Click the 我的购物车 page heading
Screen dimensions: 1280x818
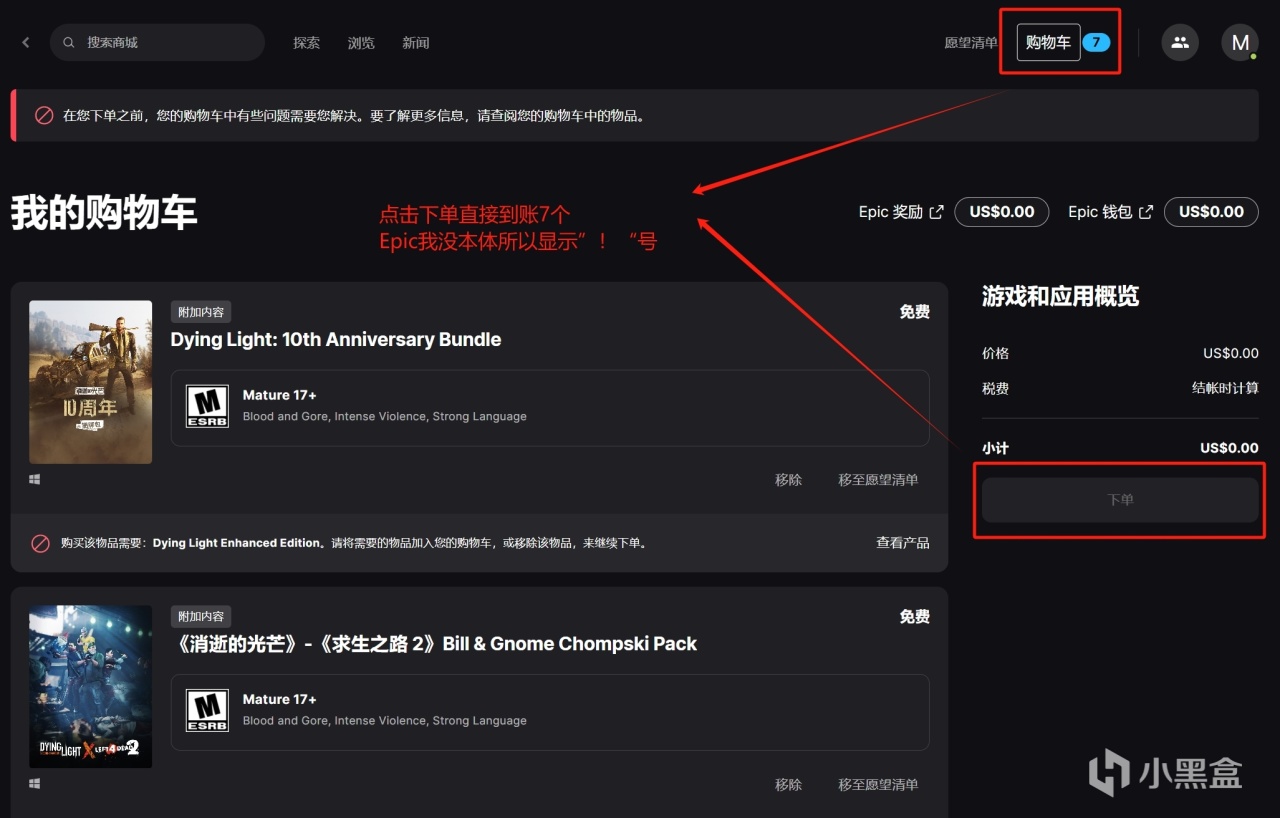click(x=104, y=213)
